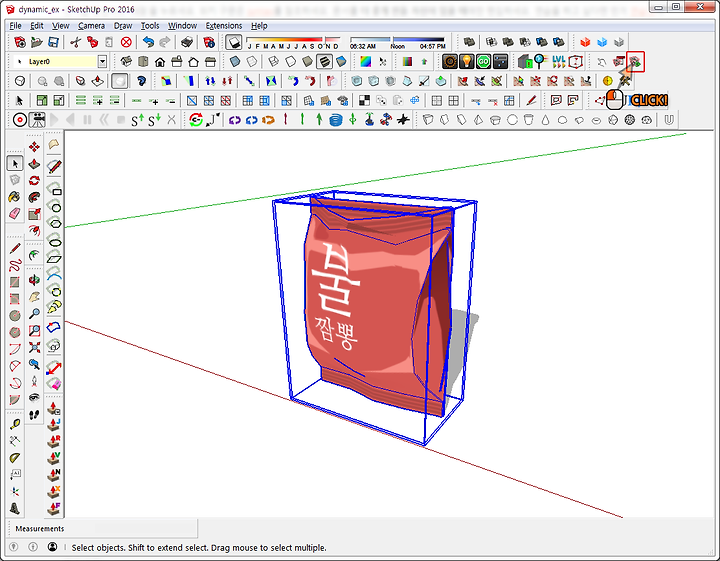Enable Monochrome face style
This screenshot has height=561, width=720.
(x=341, y=62)
